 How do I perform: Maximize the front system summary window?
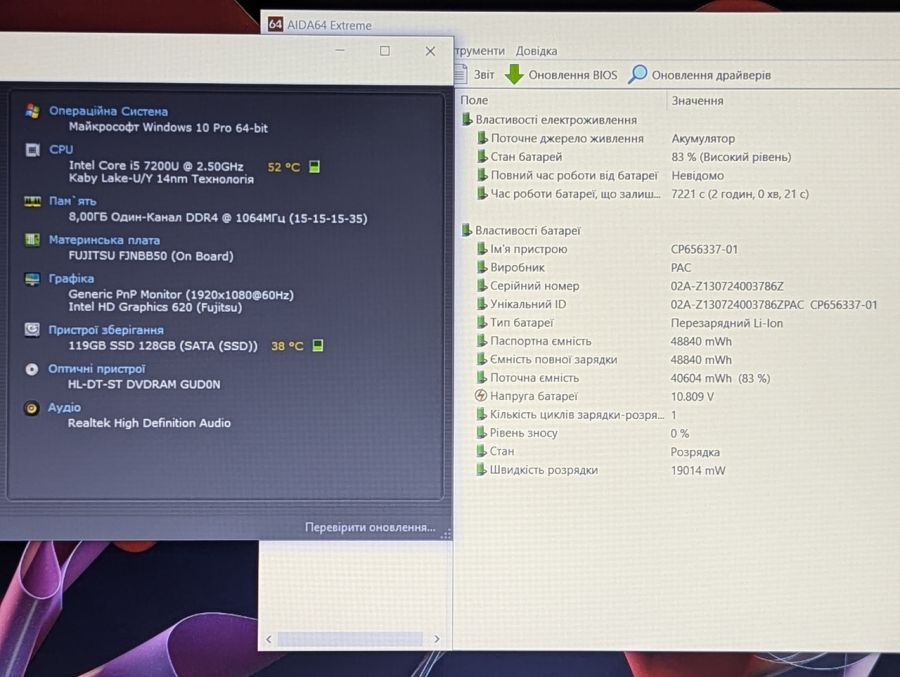point(385,51)
